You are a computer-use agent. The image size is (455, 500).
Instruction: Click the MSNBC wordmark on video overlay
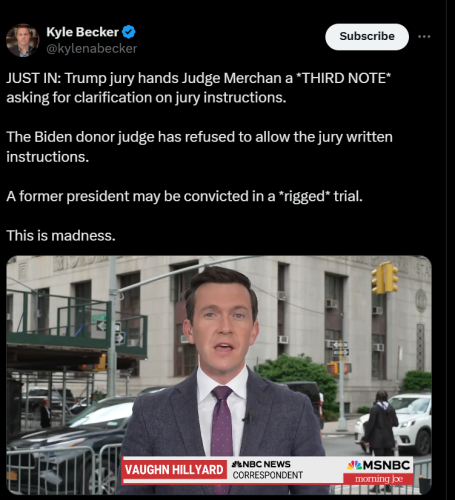(x=386, y=465)
